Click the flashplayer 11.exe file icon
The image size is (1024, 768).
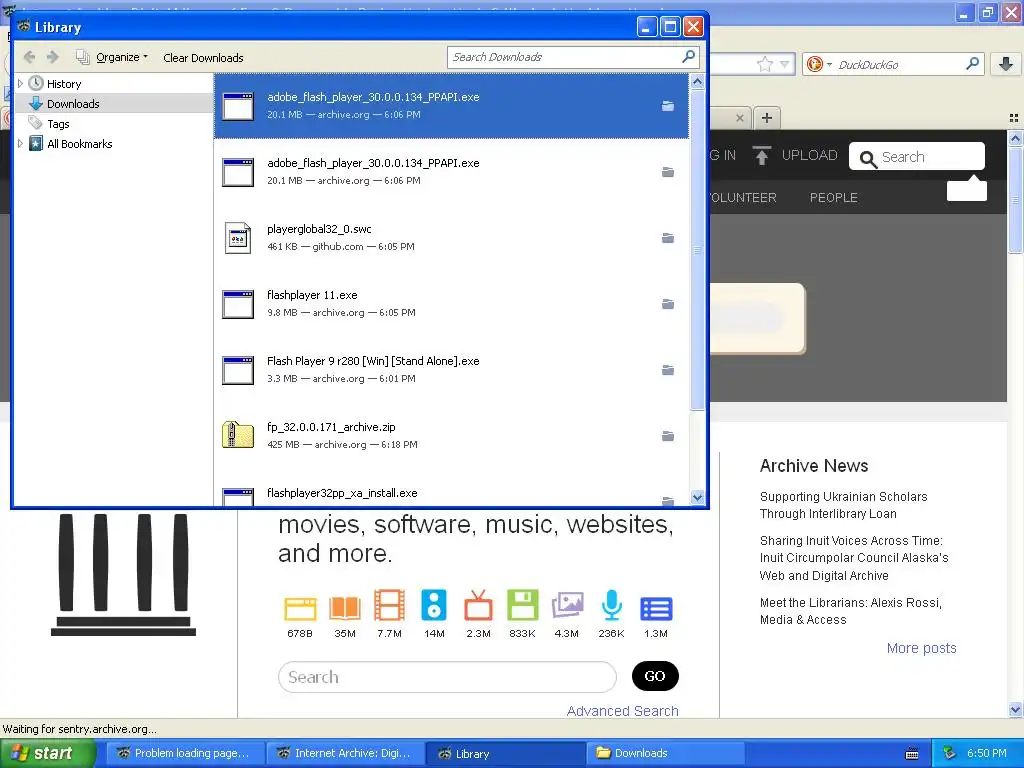click(x=238, y=304)
